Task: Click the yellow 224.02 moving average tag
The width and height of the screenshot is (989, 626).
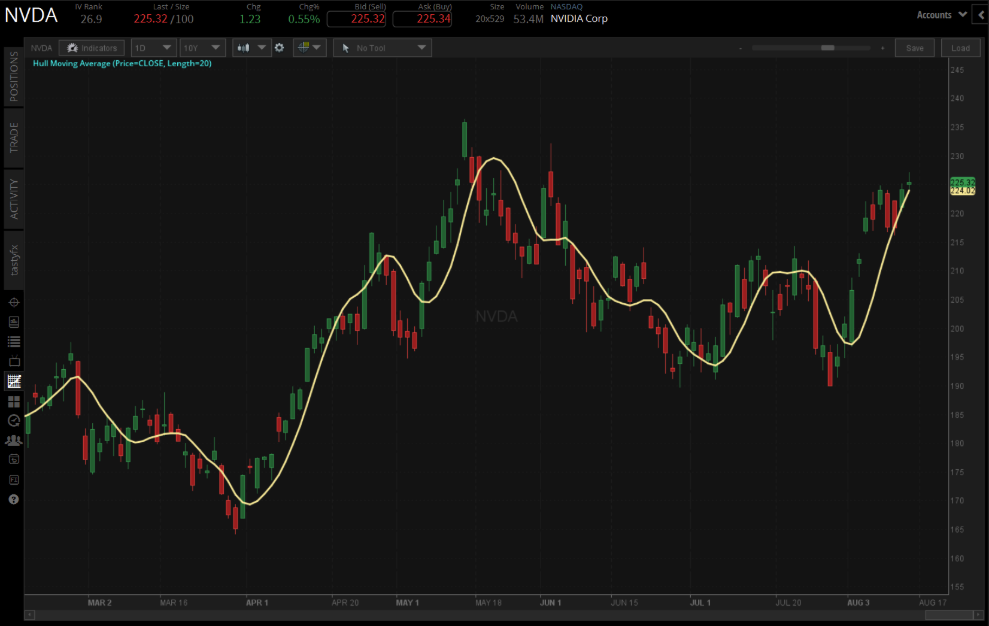Action: pyautogui.click(x=963, y=191)
